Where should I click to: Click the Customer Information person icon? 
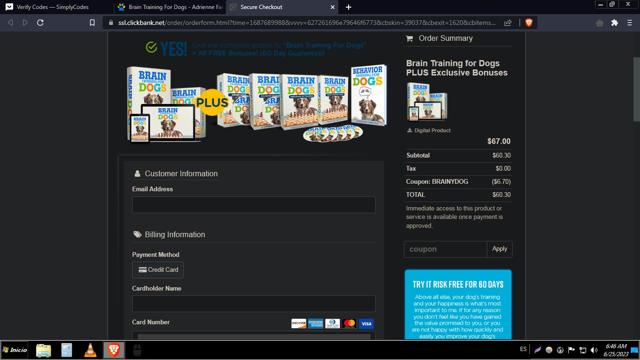pyautogui.click(x=137, y=173)
